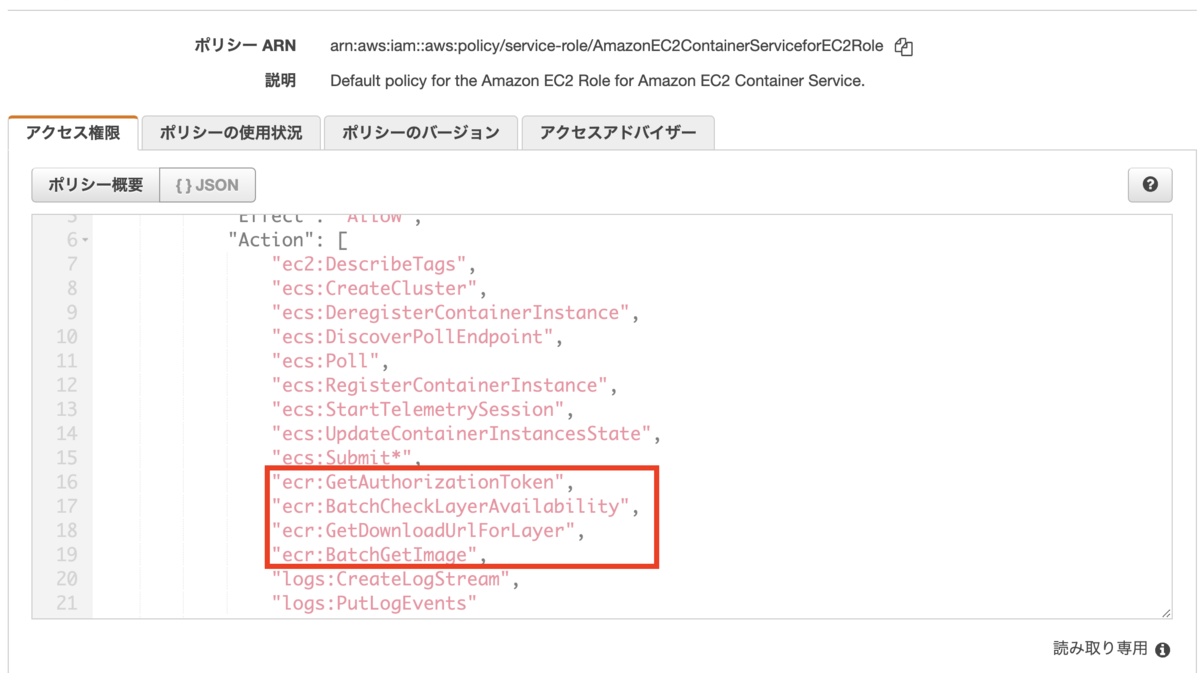This screenshot has height=673, width=1200.
Task: Click the "ecs:CreateCluster" line
Action: coord(379,288)
